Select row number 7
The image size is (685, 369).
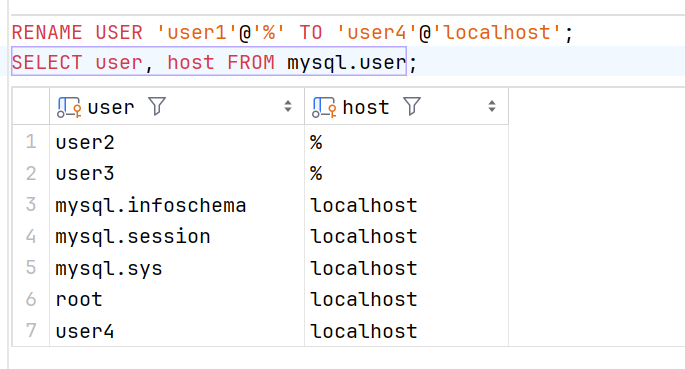pos(31,331)
